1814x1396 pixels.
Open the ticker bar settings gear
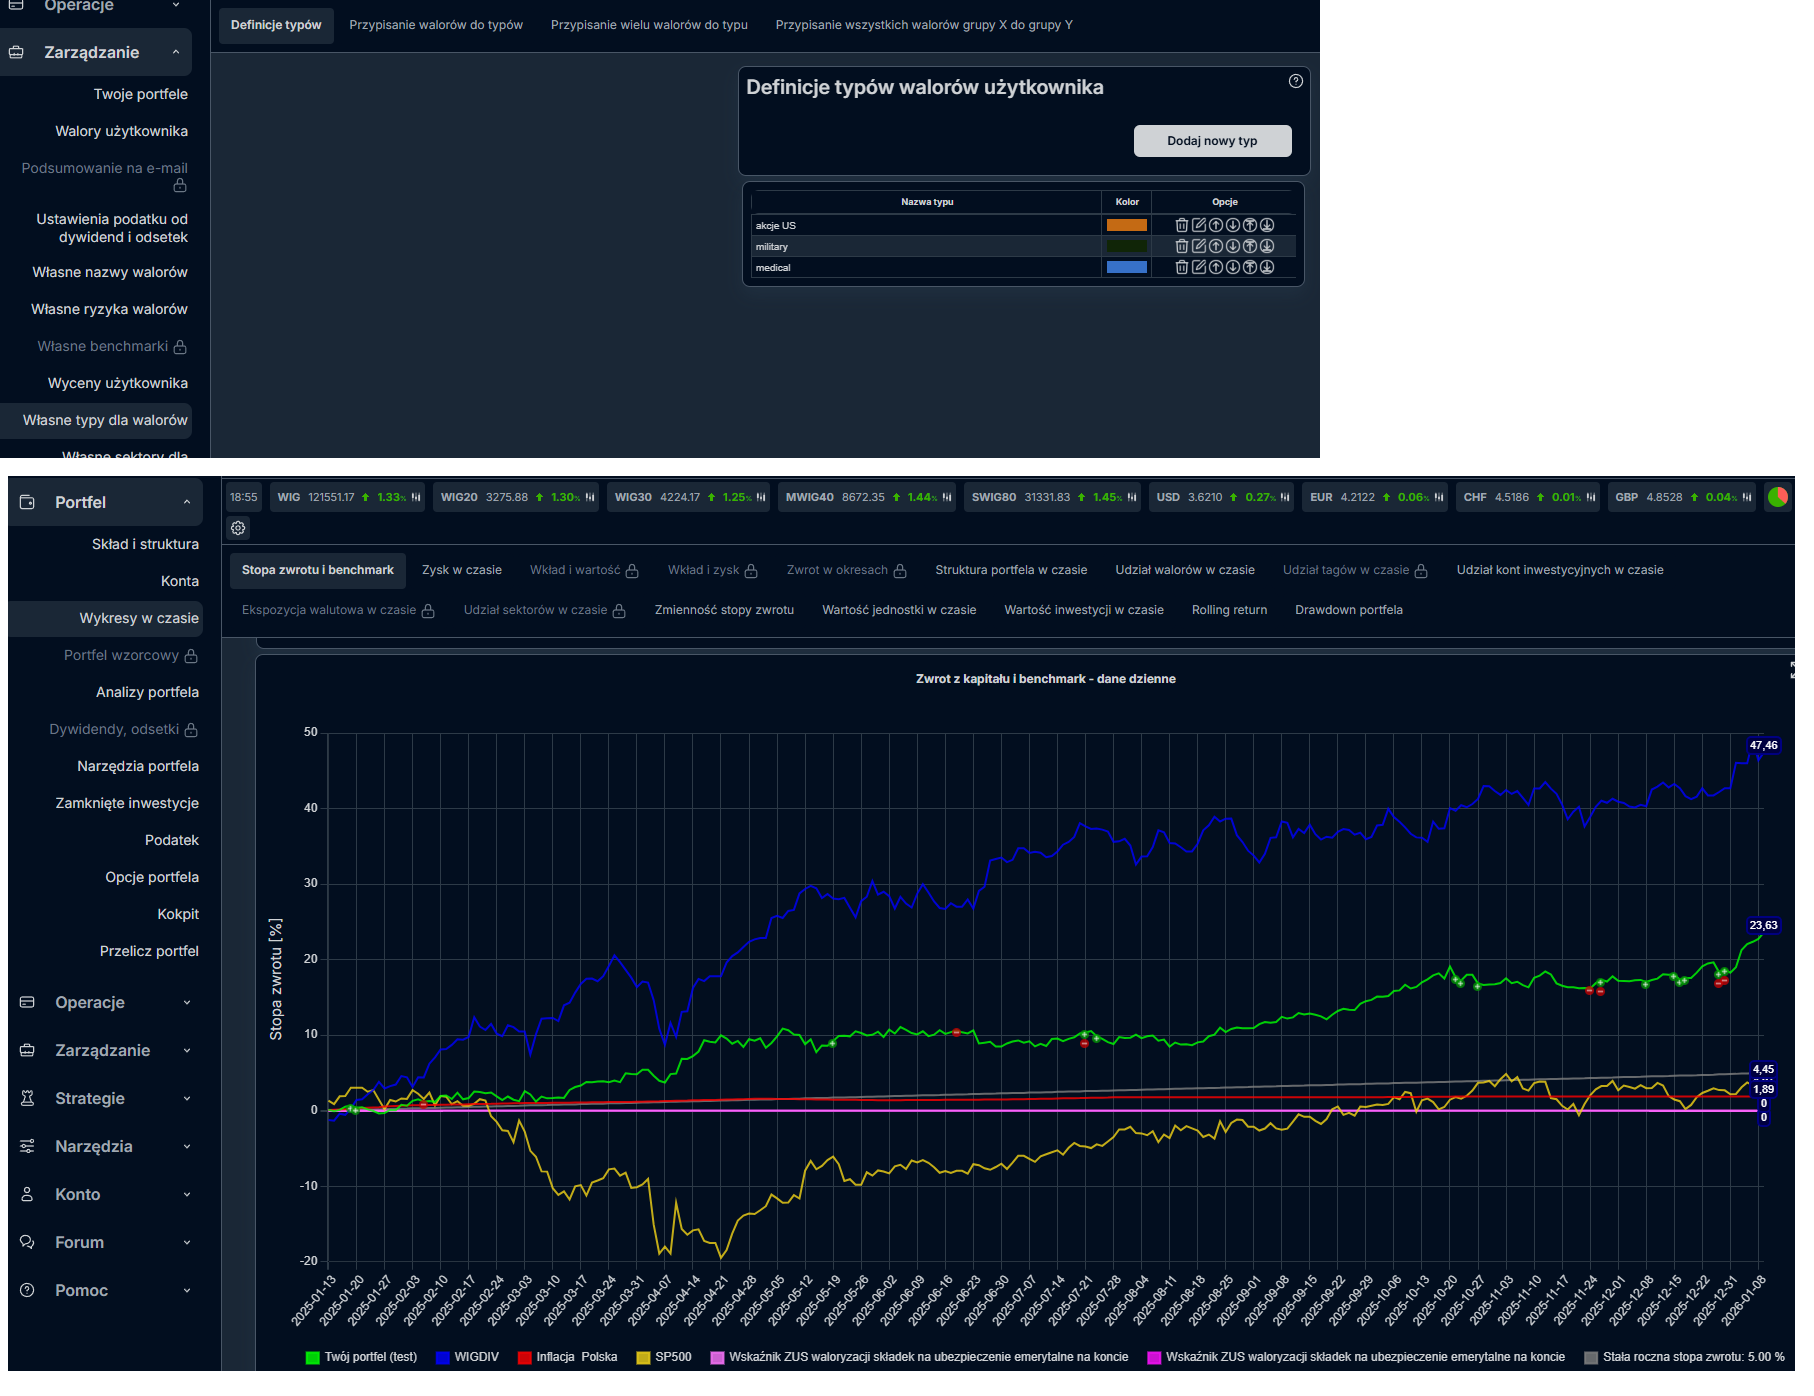(238, 528)
